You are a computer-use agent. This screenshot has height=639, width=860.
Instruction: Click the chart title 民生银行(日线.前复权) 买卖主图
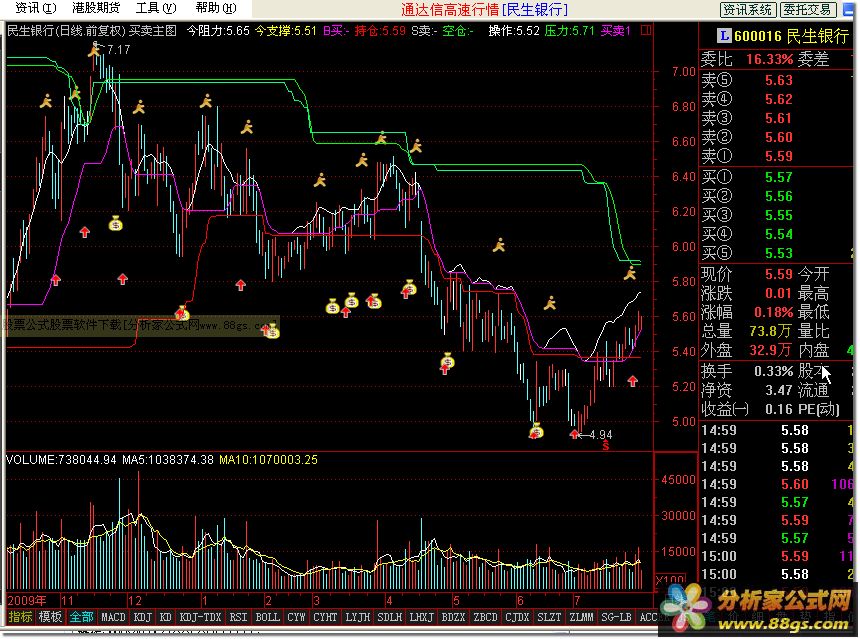[92, 31]
